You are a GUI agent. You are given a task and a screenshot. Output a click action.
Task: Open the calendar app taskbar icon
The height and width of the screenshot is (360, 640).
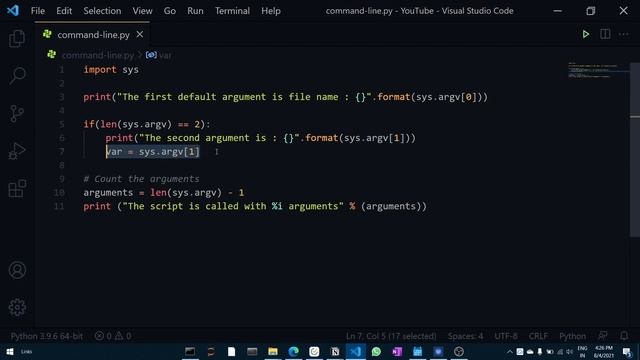click(417, 351)
